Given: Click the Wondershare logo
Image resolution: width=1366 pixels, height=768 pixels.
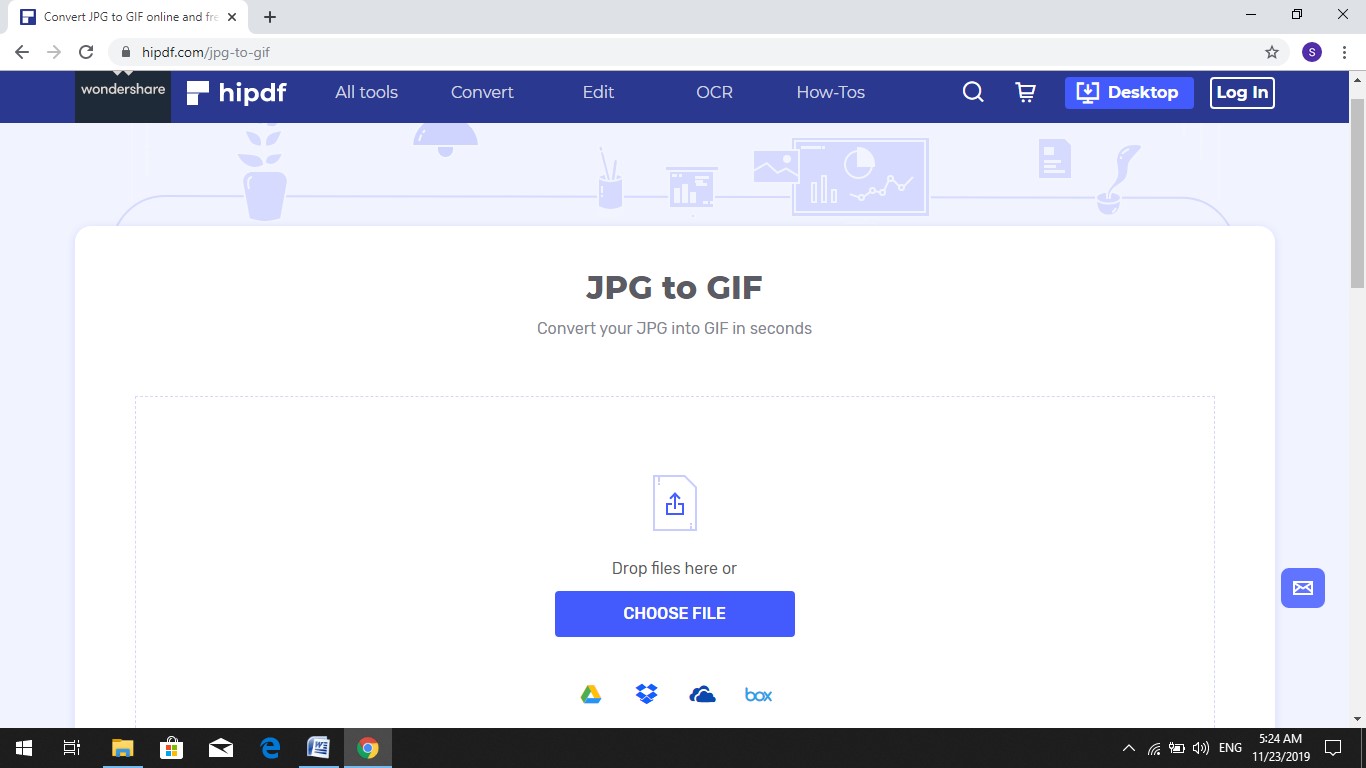Looking at the screenshot, I should tap(123, 90).
